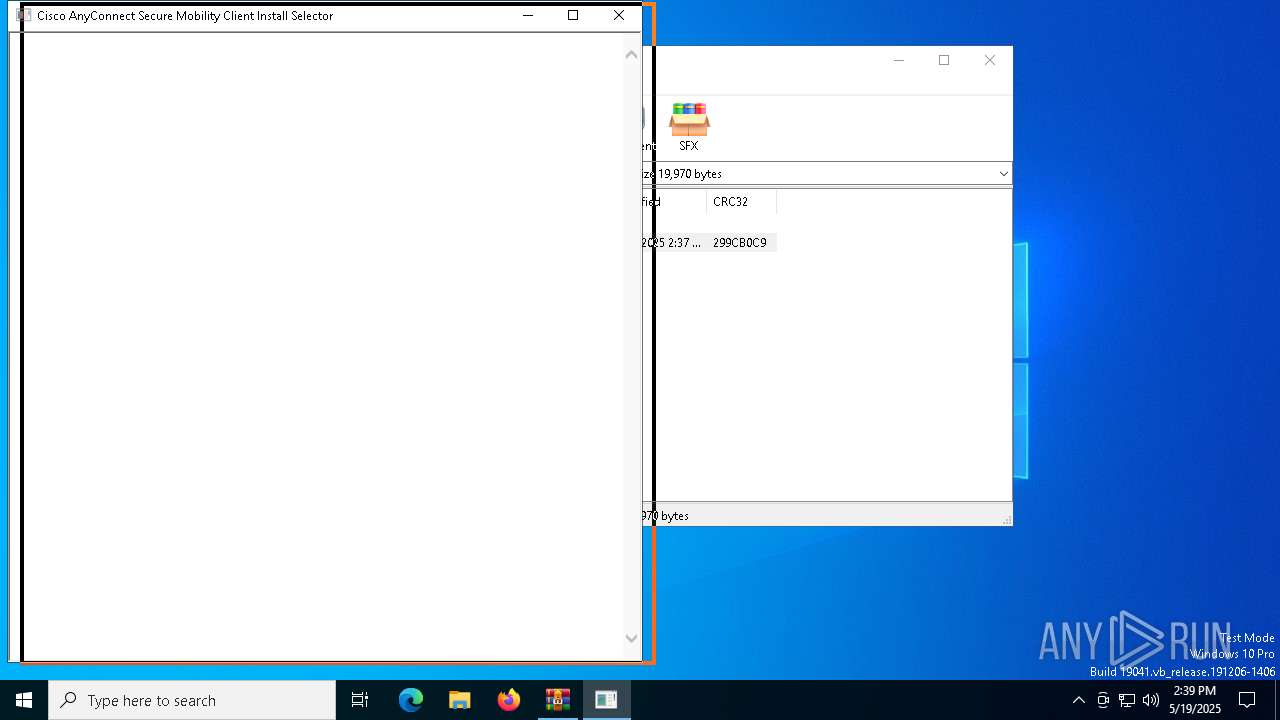Minimize the Cisco AnyConnect Install Selector window

[x=528, y=16]
